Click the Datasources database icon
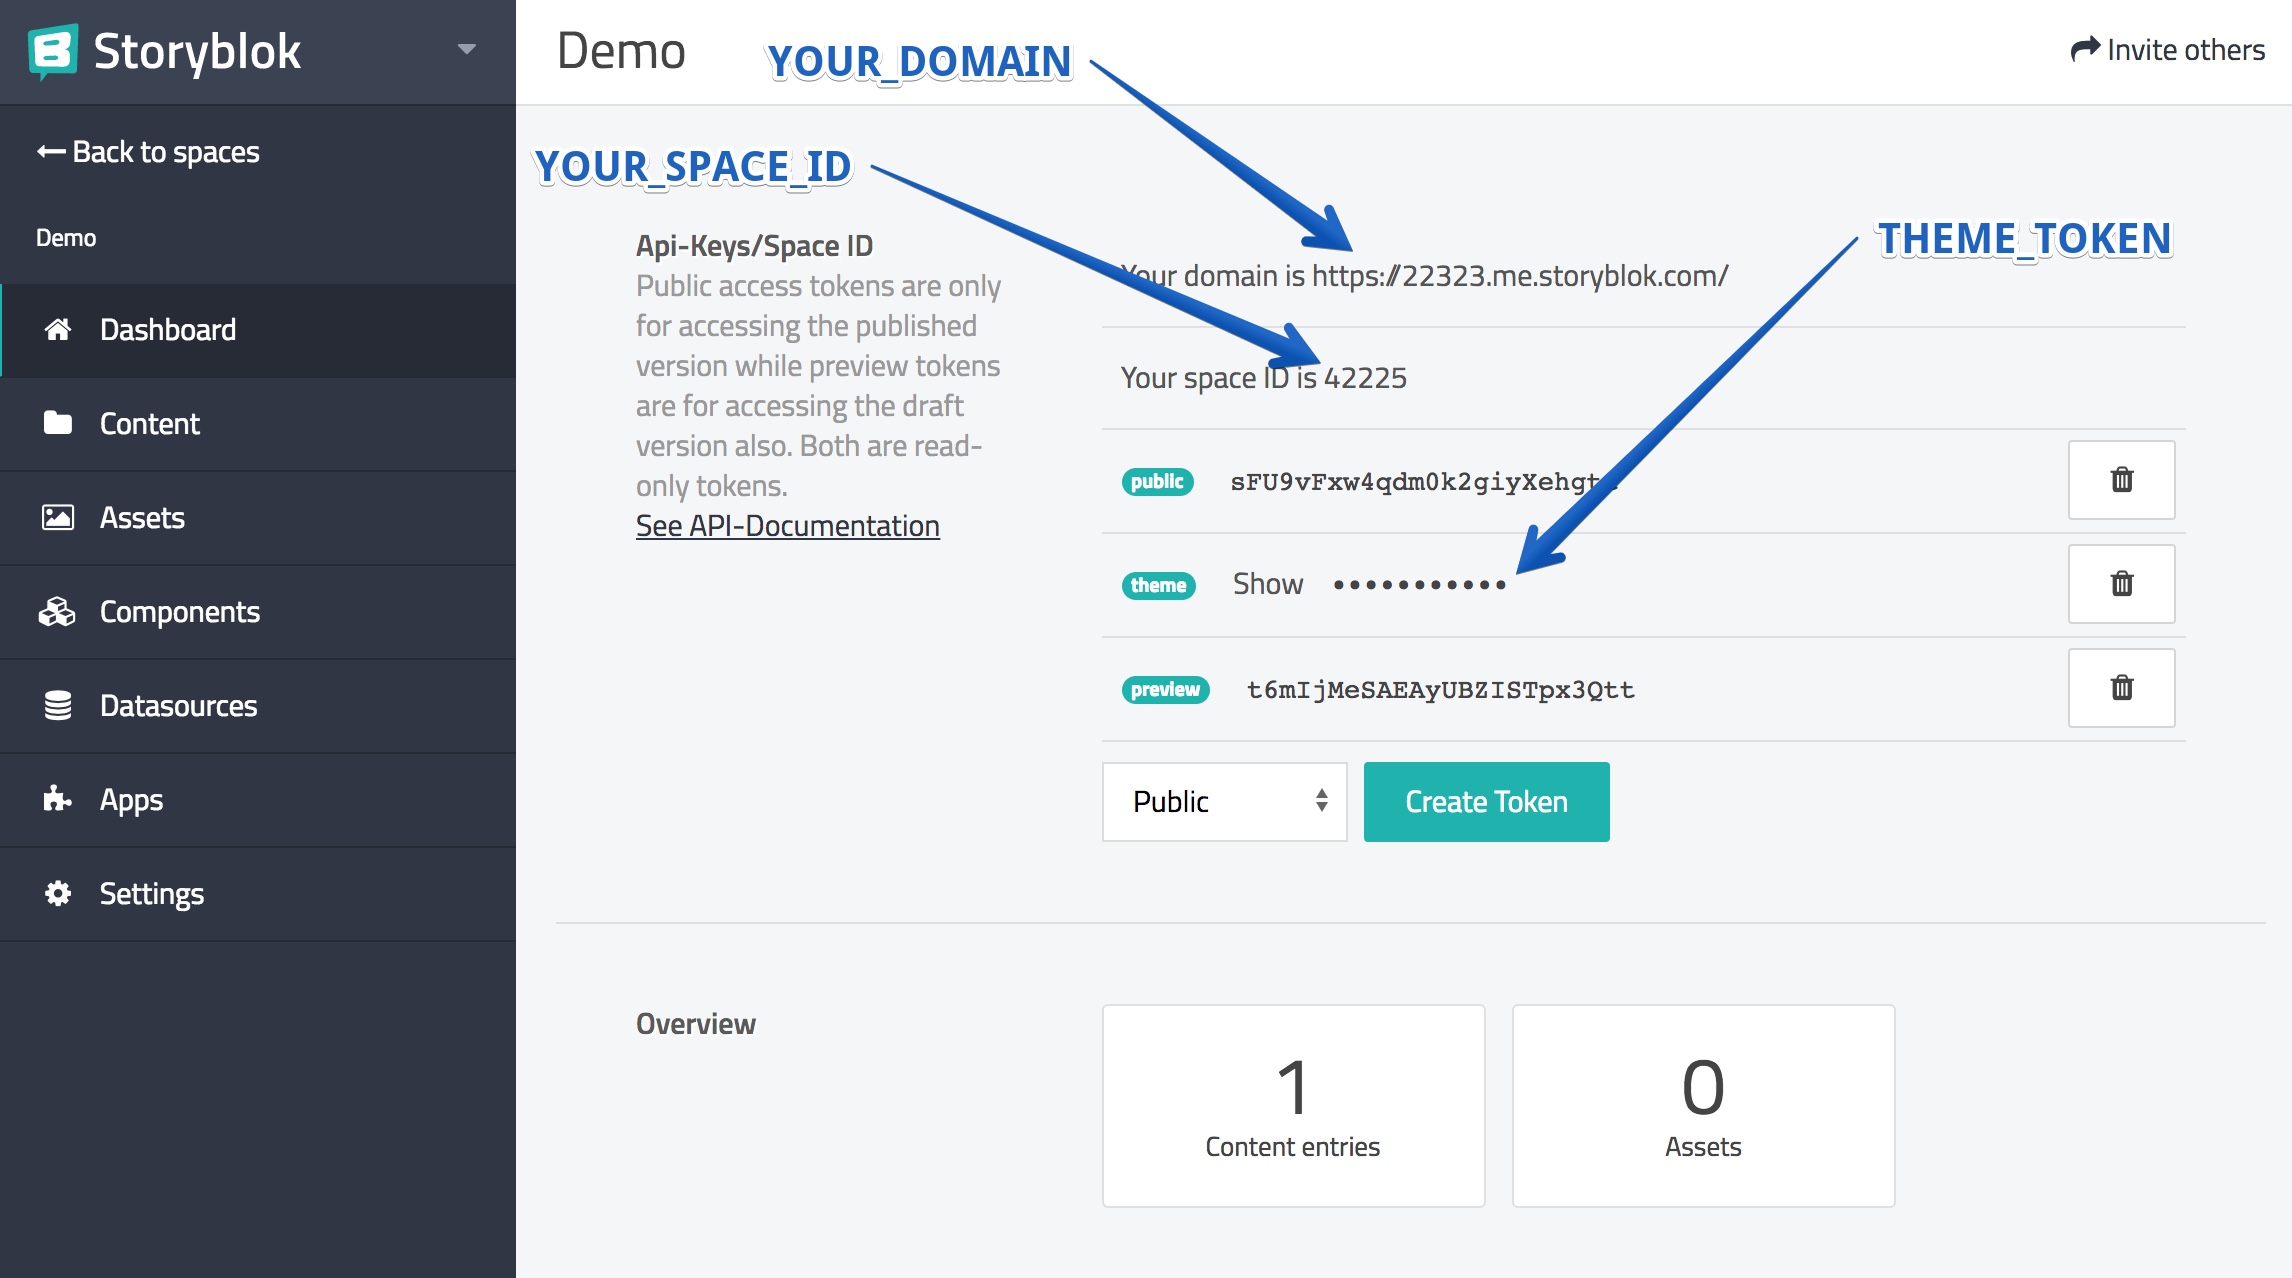The width and height of the screenshot is (2292, 1278). tap(58, 706)
